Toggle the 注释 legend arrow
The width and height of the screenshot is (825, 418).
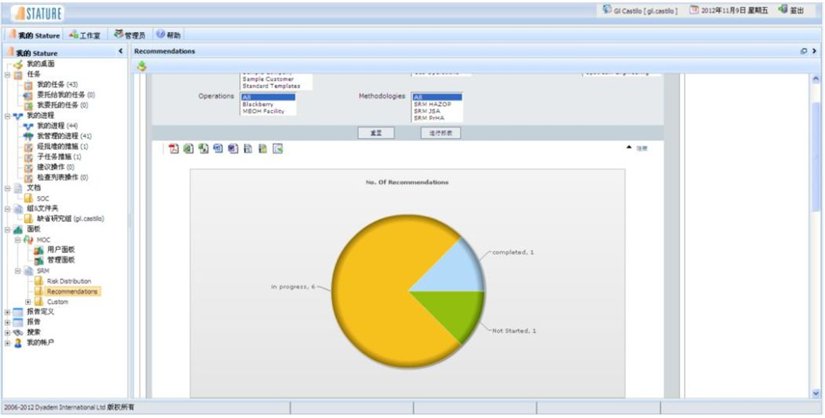[x=629, y=148]
